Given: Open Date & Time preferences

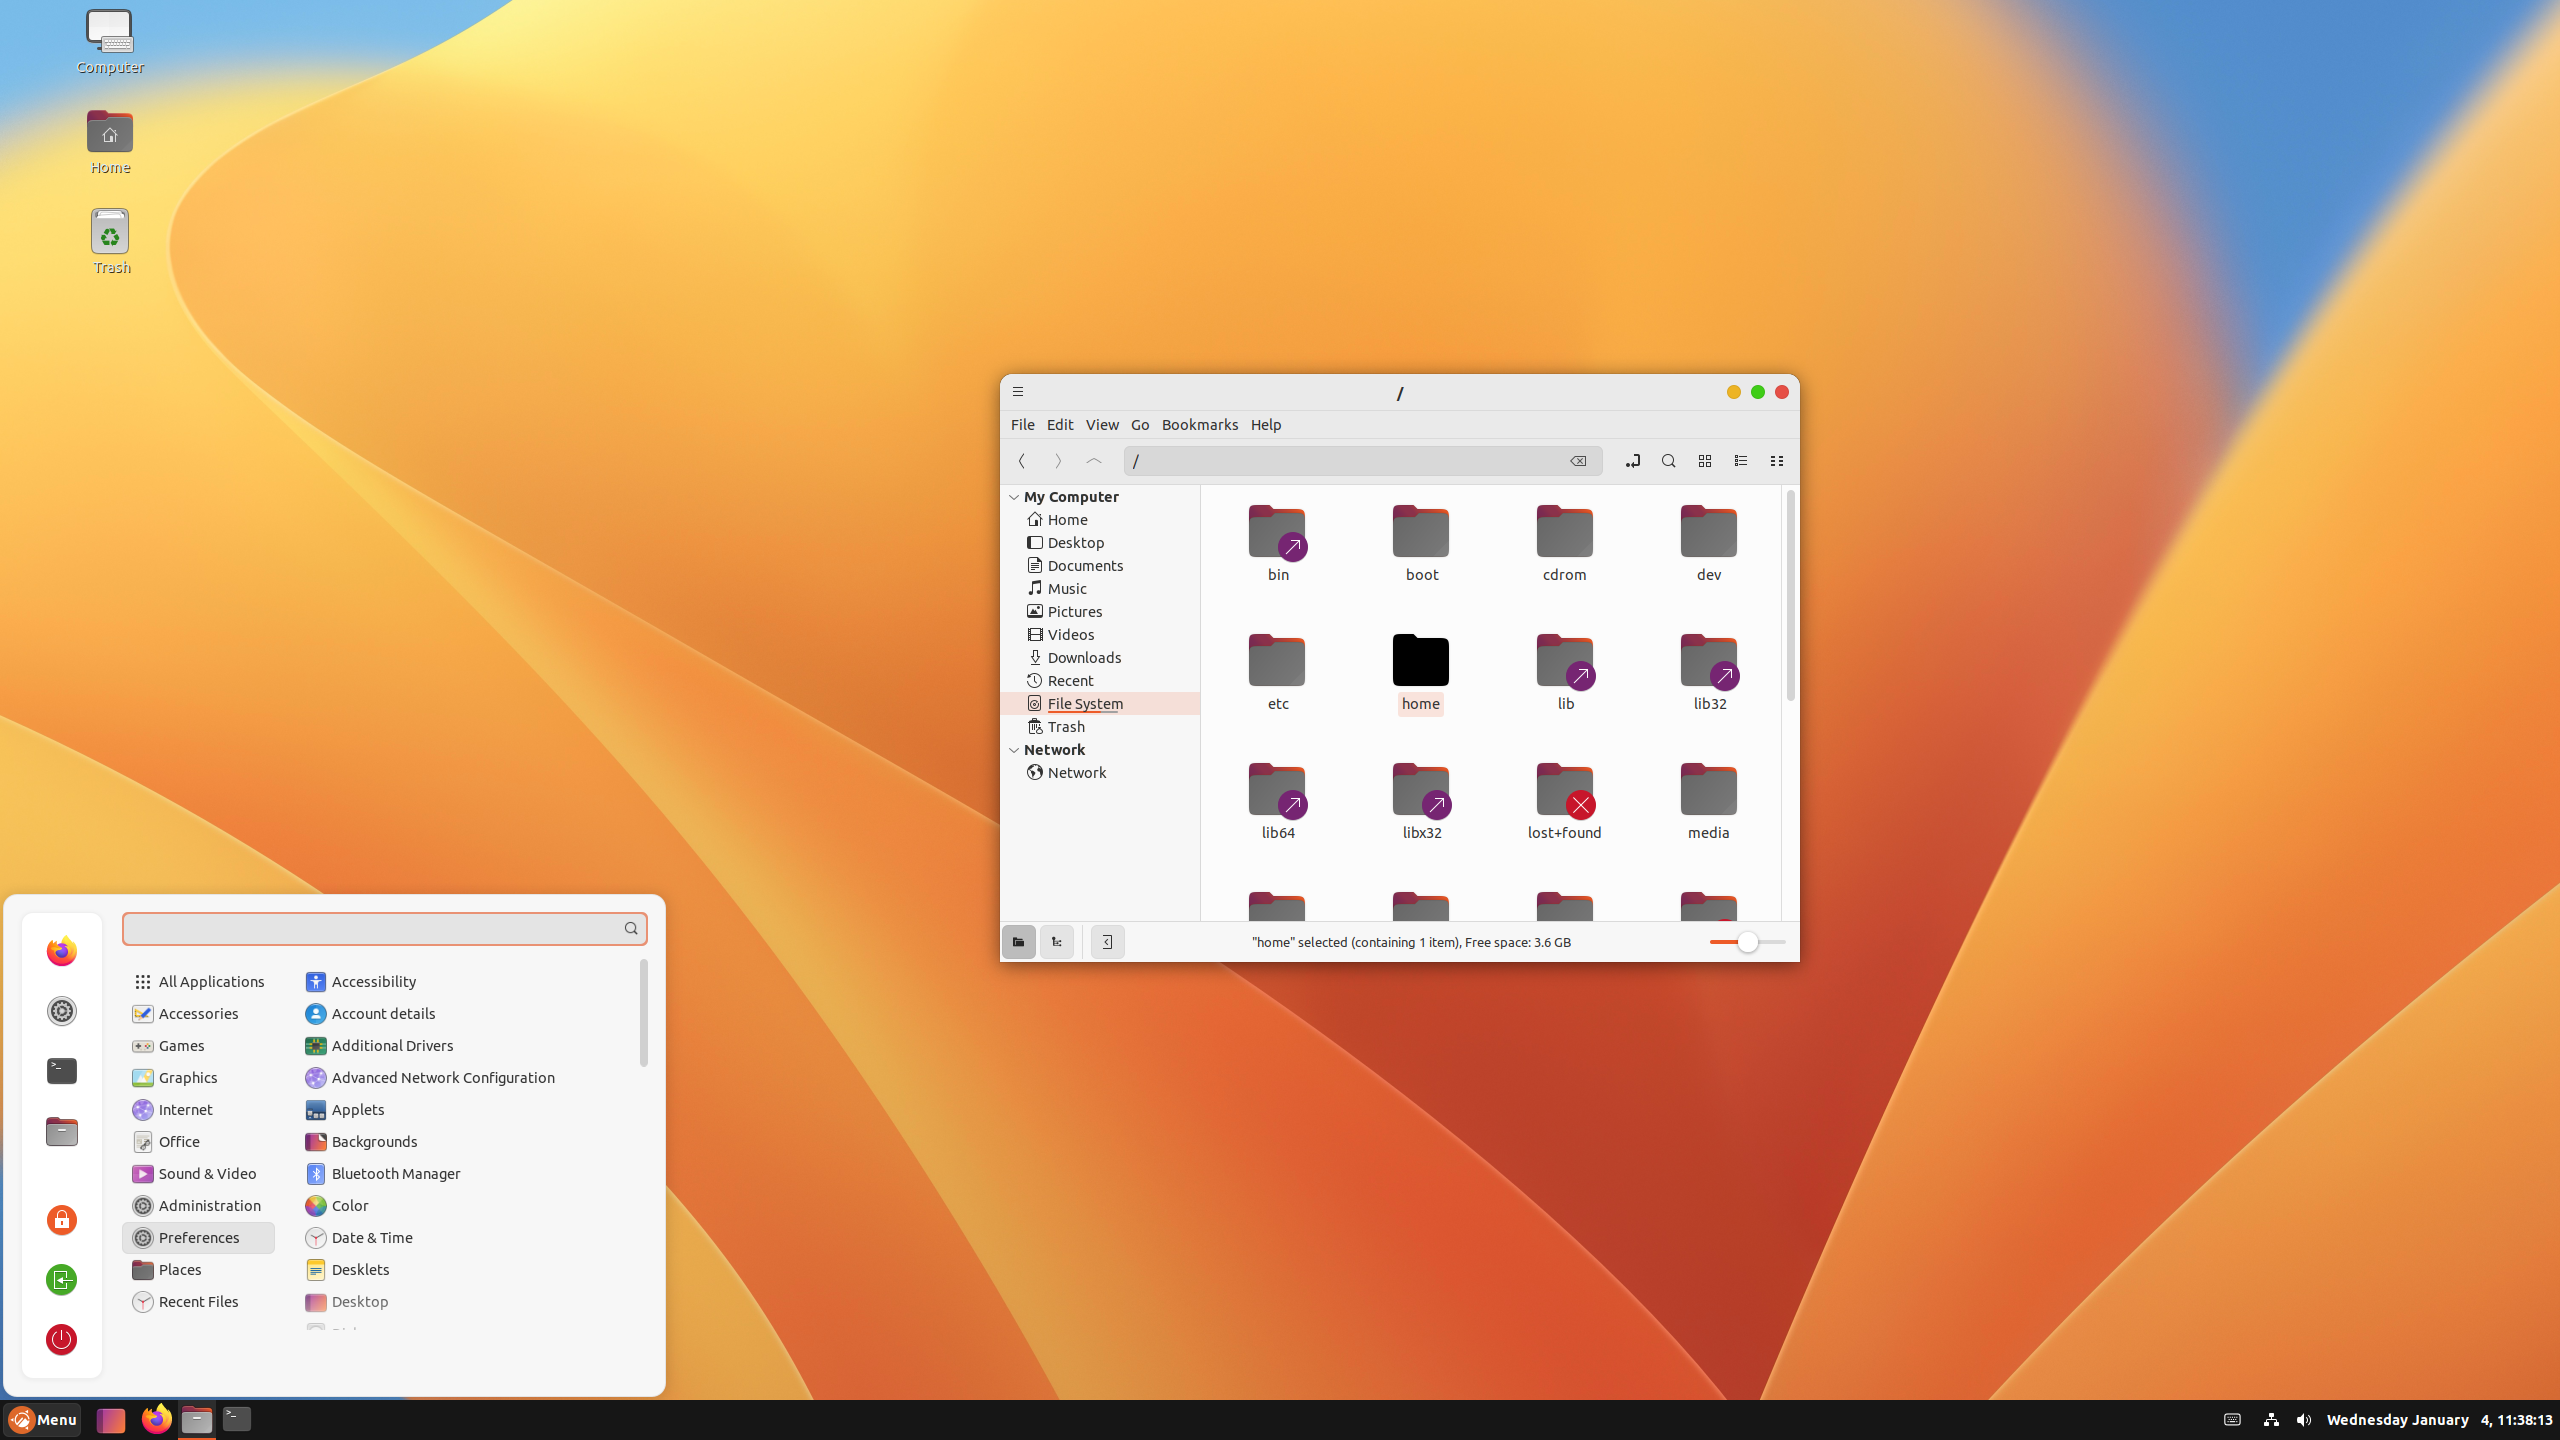Looking at the screenshot, I should click(359, 1238).
